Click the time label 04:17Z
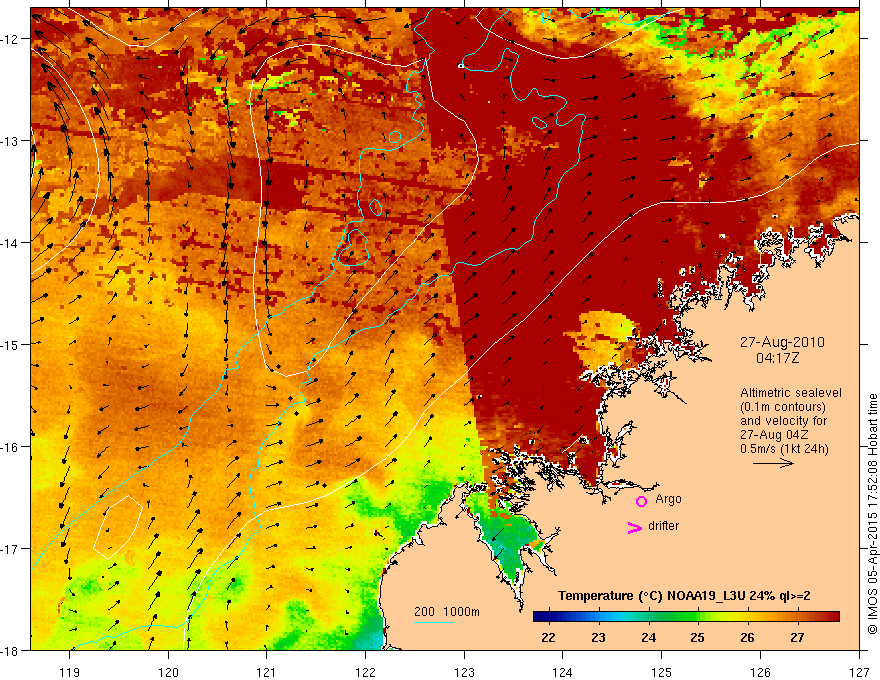The image size is (880, 680). pyautogui.click(x=777, y=357)
